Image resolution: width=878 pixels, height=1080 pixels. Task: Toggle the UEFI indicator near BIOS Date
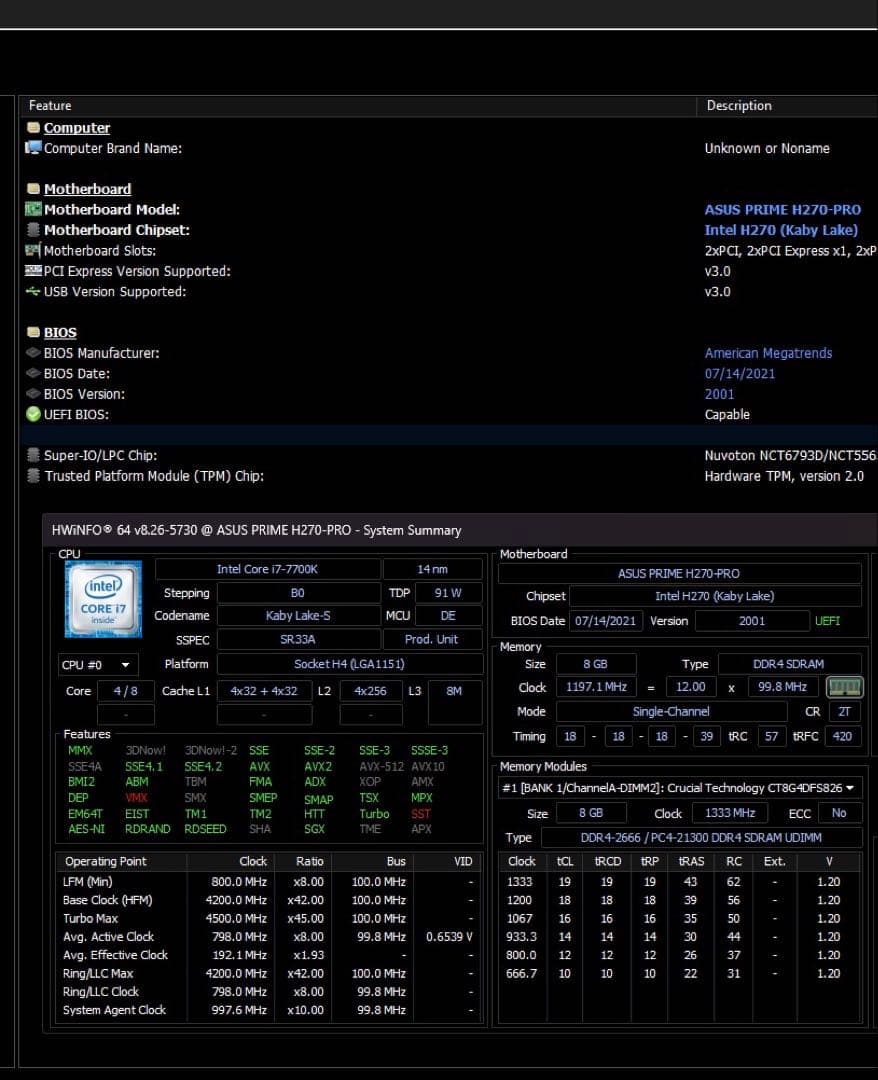pos(828,620)
